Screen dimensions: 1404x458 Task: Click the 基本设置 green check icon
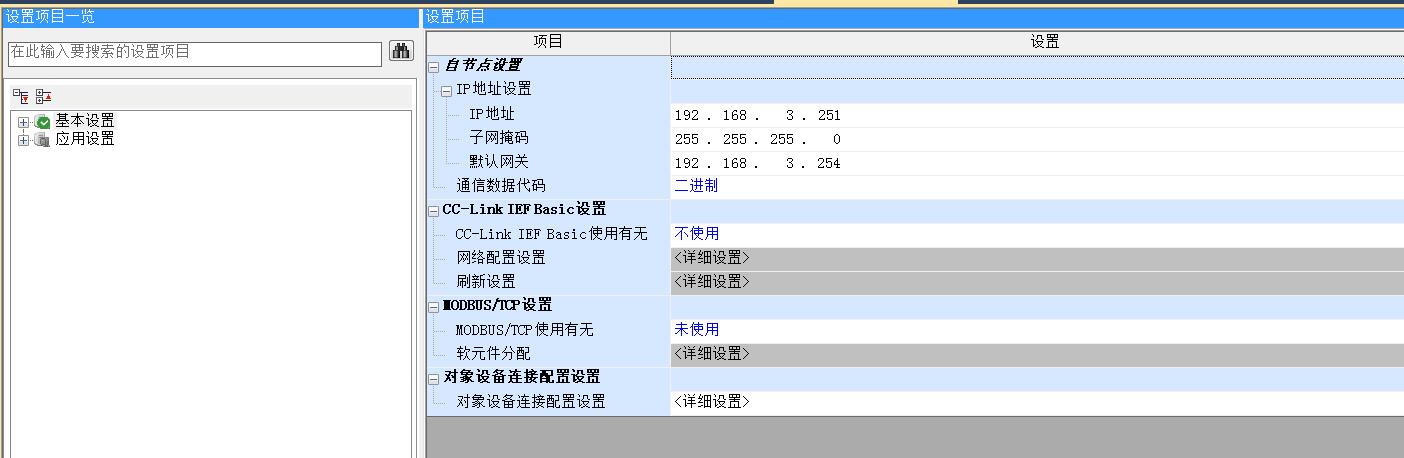43,121
